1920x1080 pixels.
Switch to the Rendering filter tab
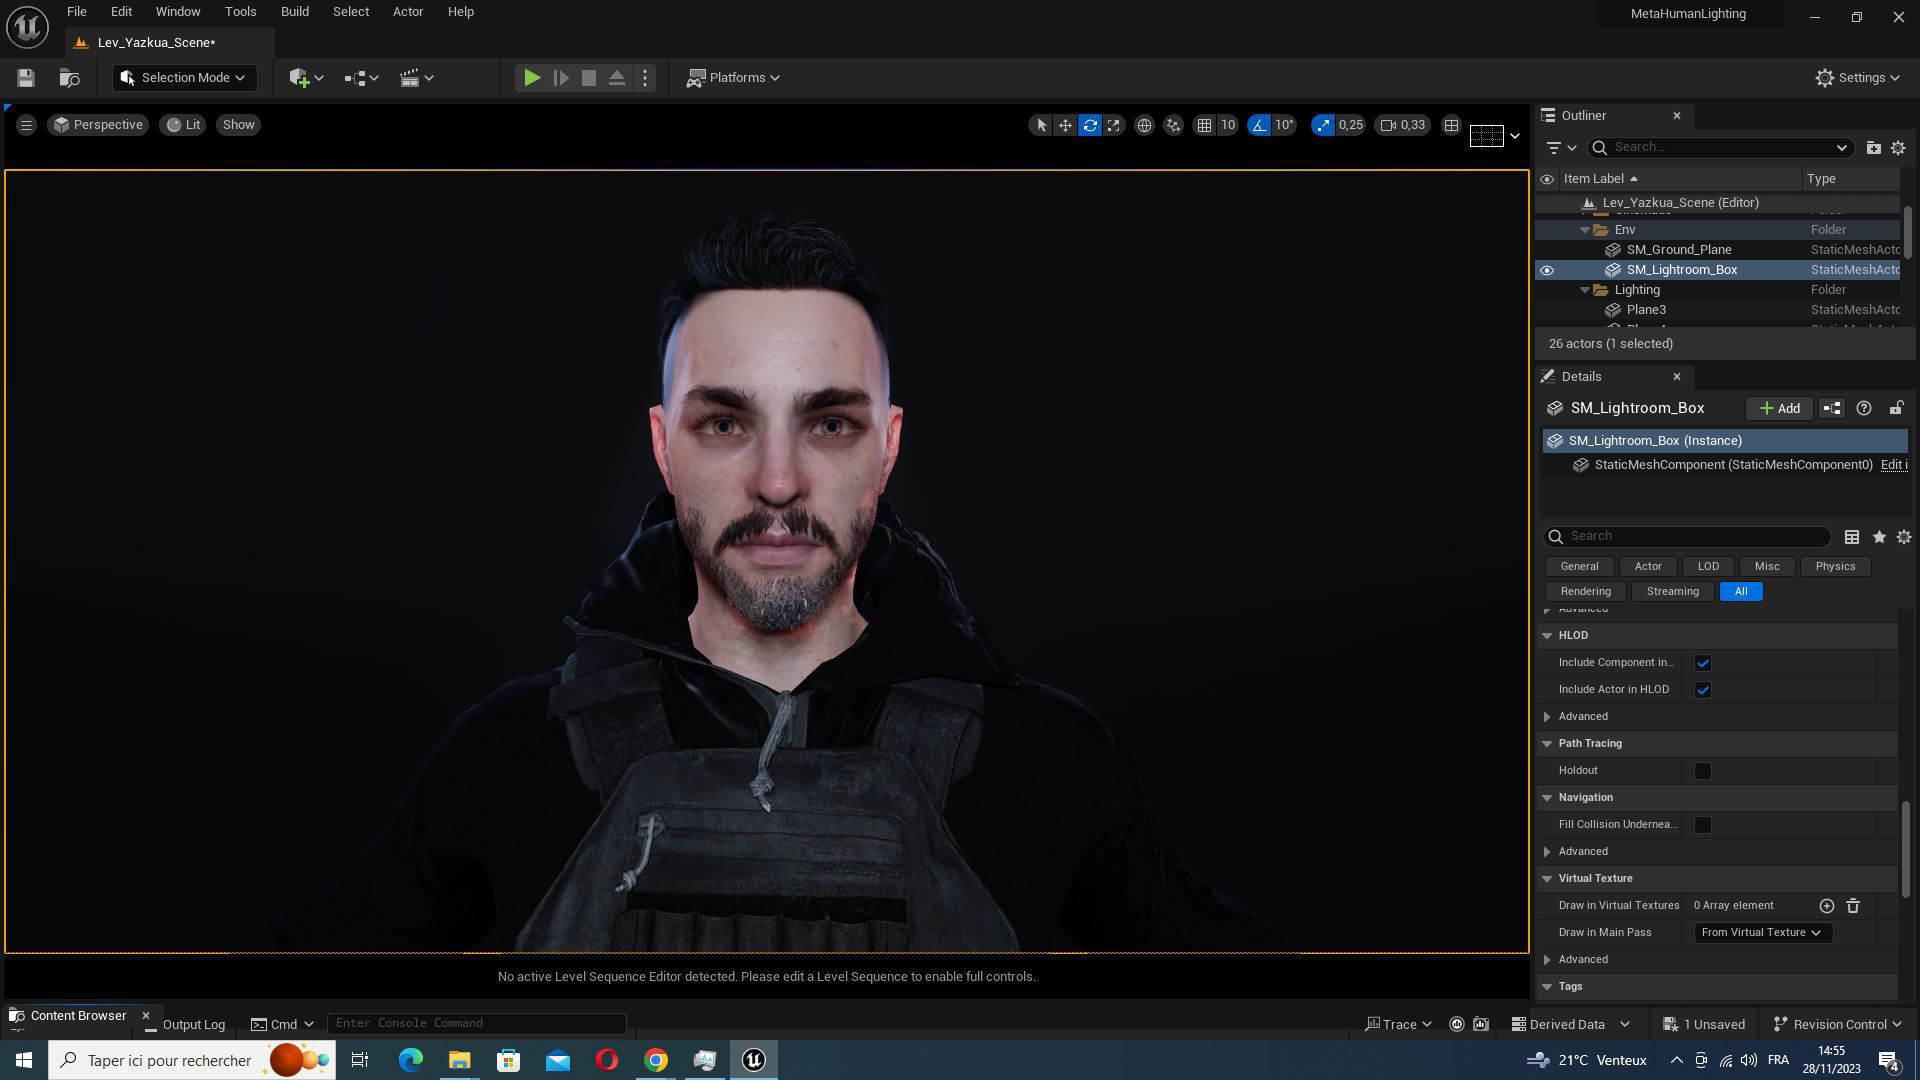1585,592
